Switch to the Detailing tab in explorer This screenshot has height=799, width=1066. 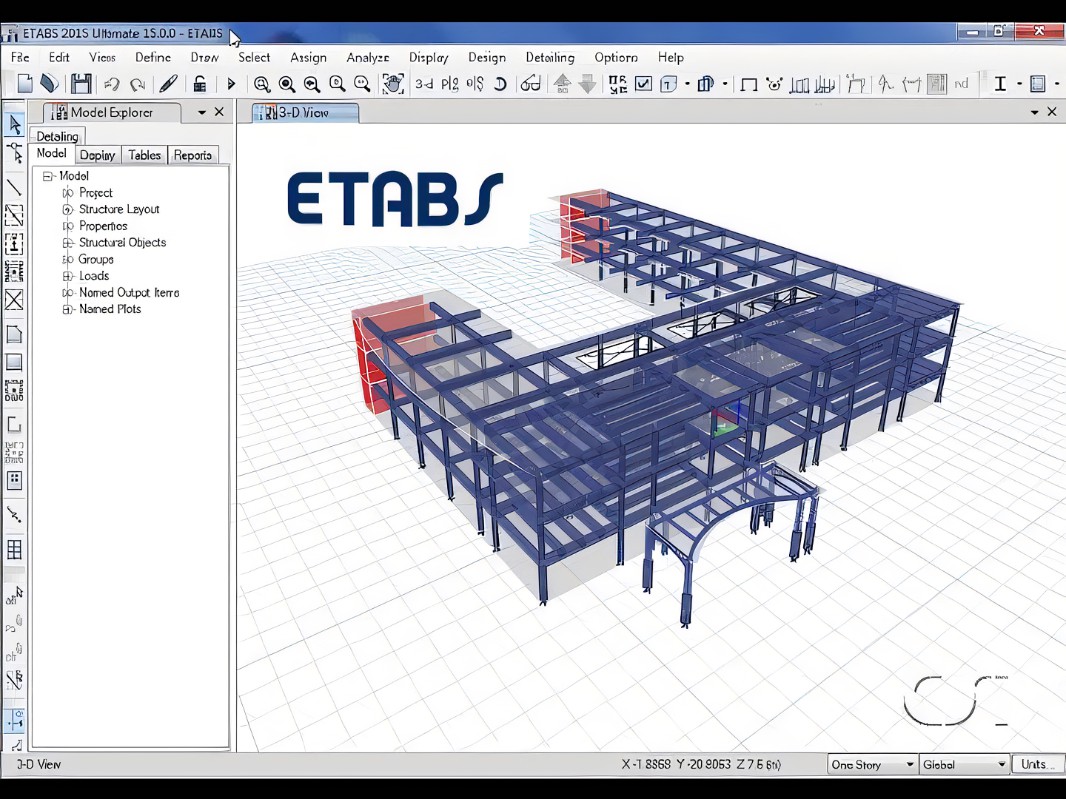57,136
